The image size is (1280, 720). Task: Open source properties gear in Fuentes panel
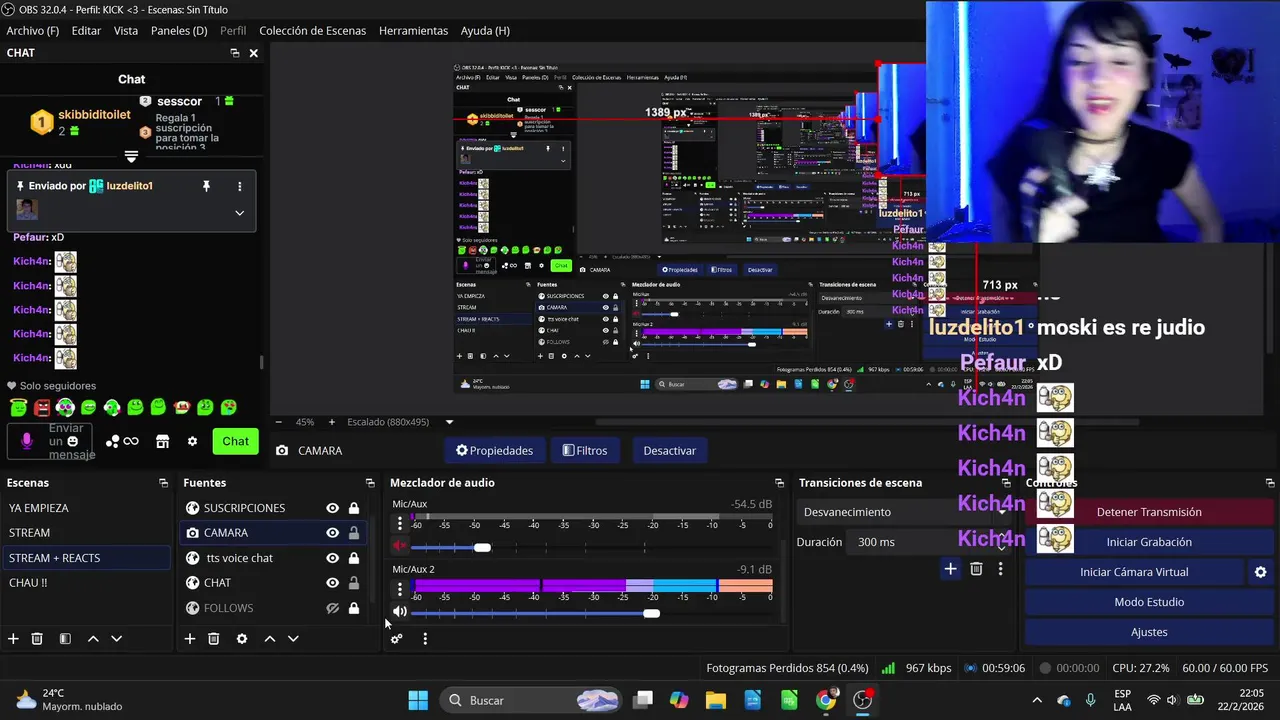[241, 639]
